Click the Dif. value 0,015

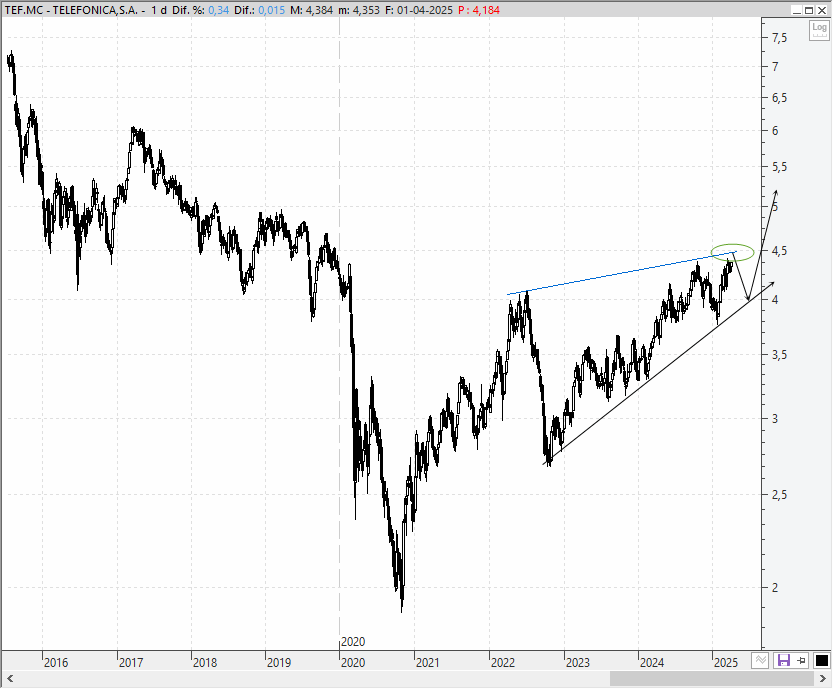pos(271,10)
